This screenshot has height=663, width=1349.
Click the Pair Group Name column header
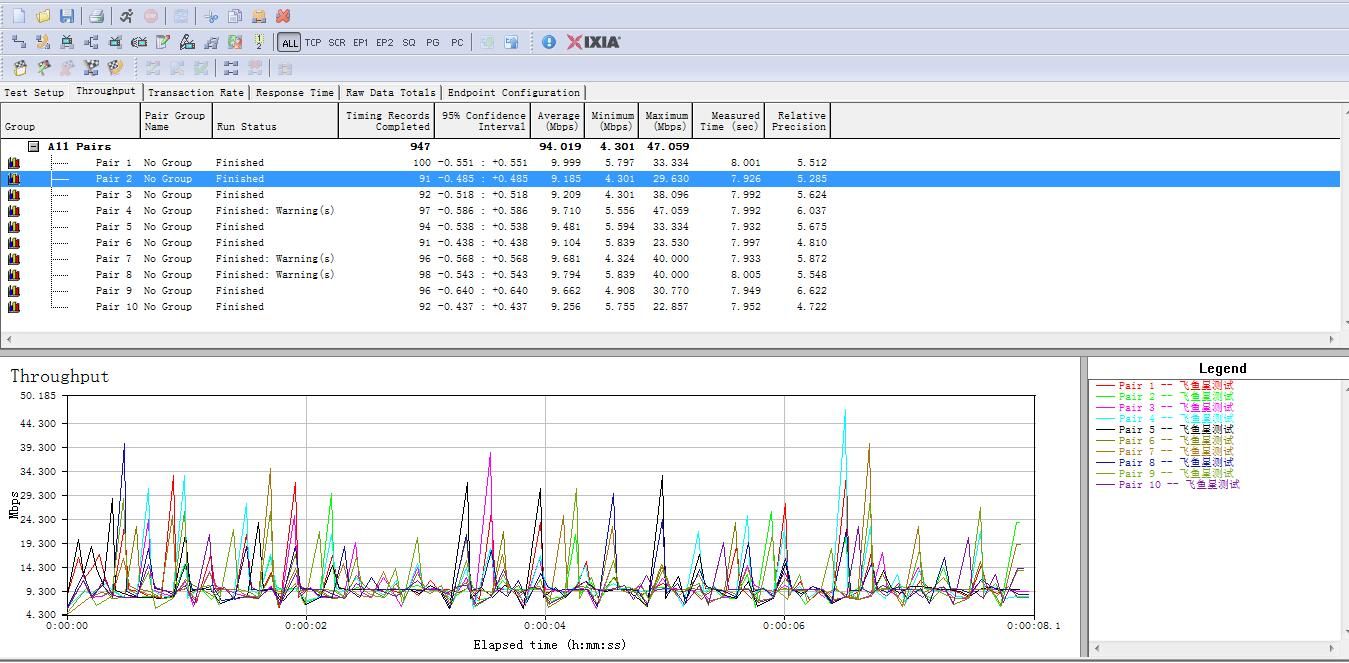tap(177, 121)
